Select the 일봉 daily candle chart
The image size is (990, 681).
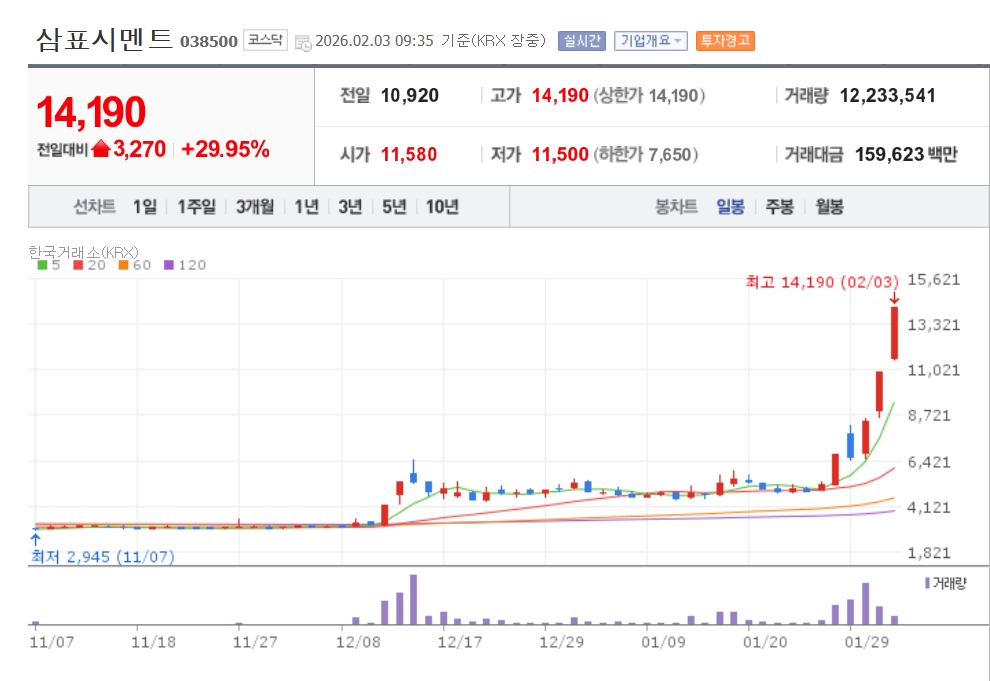point(731,206)
